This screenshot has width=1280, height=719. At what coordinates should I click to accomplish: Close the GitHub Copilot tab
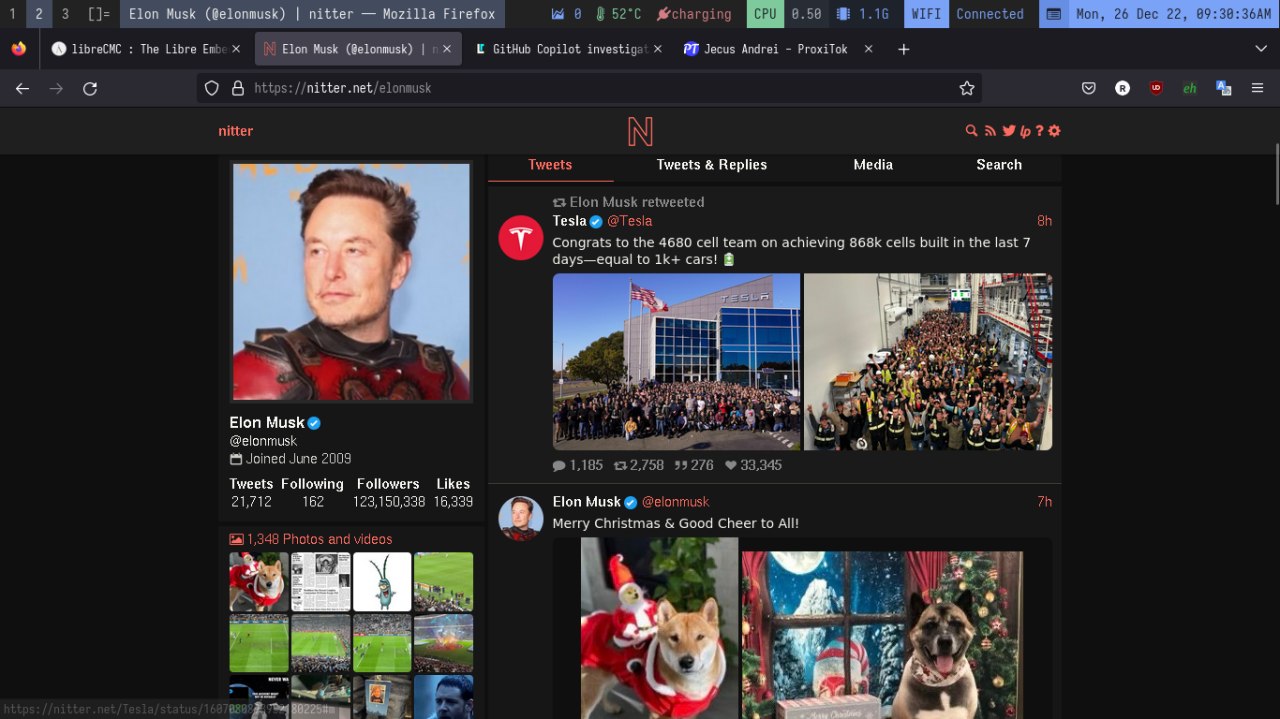(x=657, y=49)
